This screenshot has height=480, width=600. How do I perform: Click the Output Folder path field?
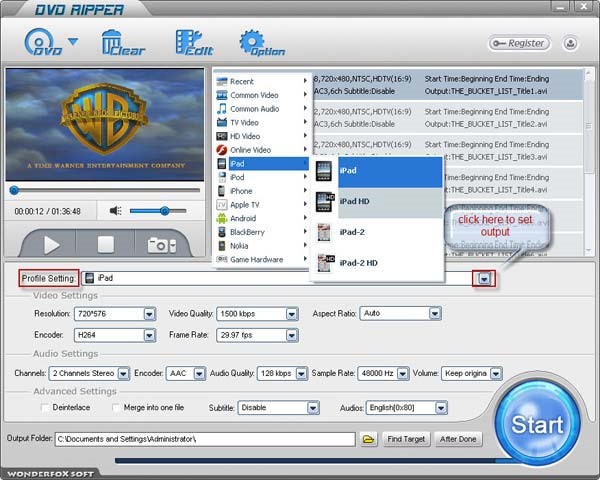coord(205,439)
